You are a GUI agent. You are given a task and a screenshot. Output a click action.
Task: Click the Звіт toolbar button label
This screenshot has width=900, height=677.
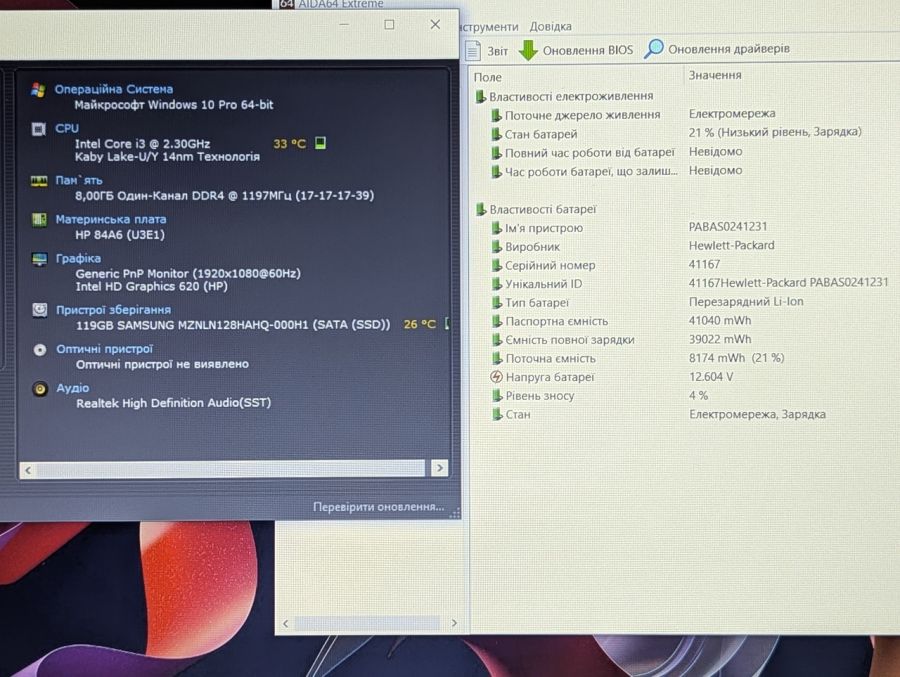tap(498, 51)
